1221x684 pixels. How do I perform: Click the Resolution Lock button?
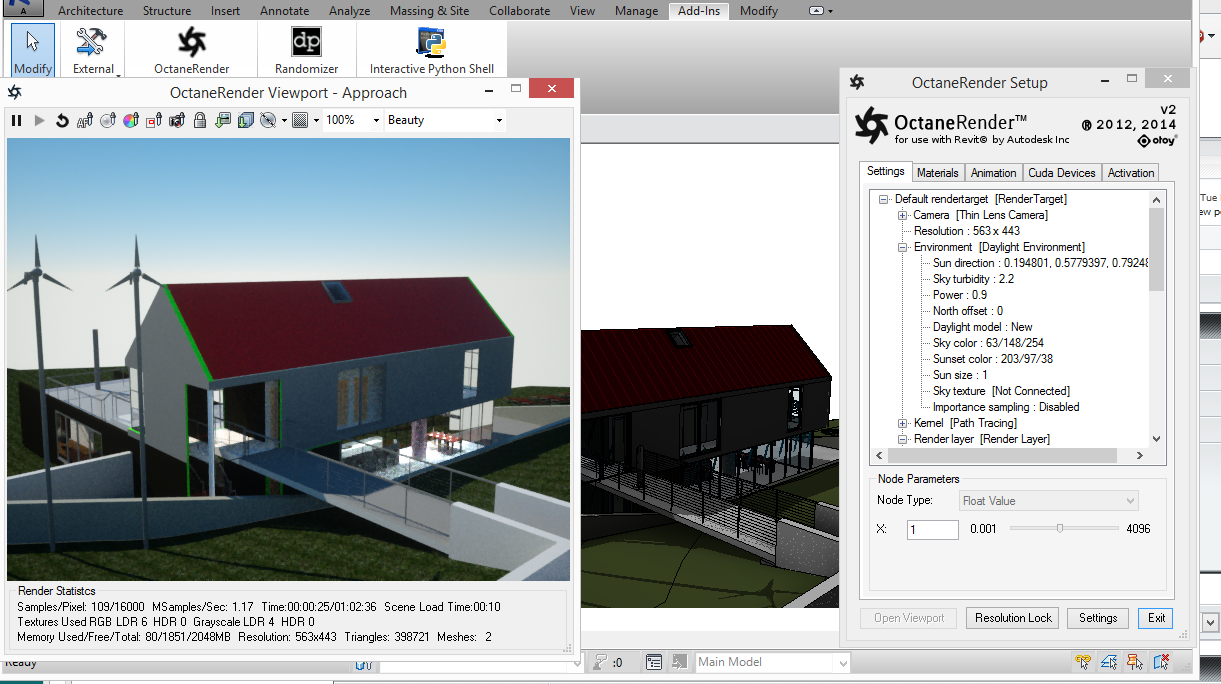tap(1013, 618)
